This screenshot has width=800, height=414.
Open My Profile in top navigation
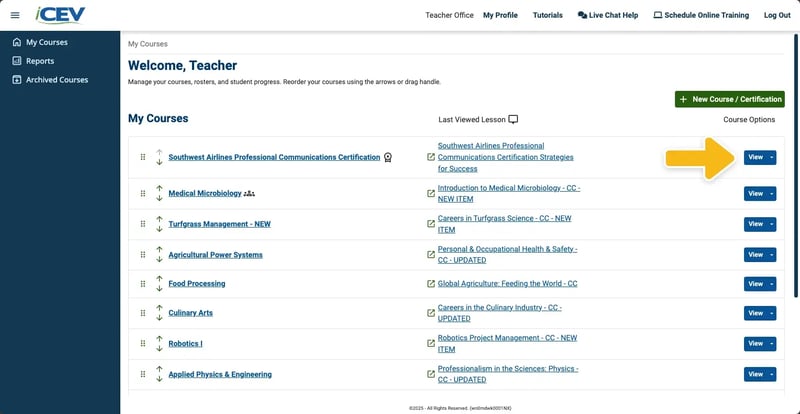[501, 15]
